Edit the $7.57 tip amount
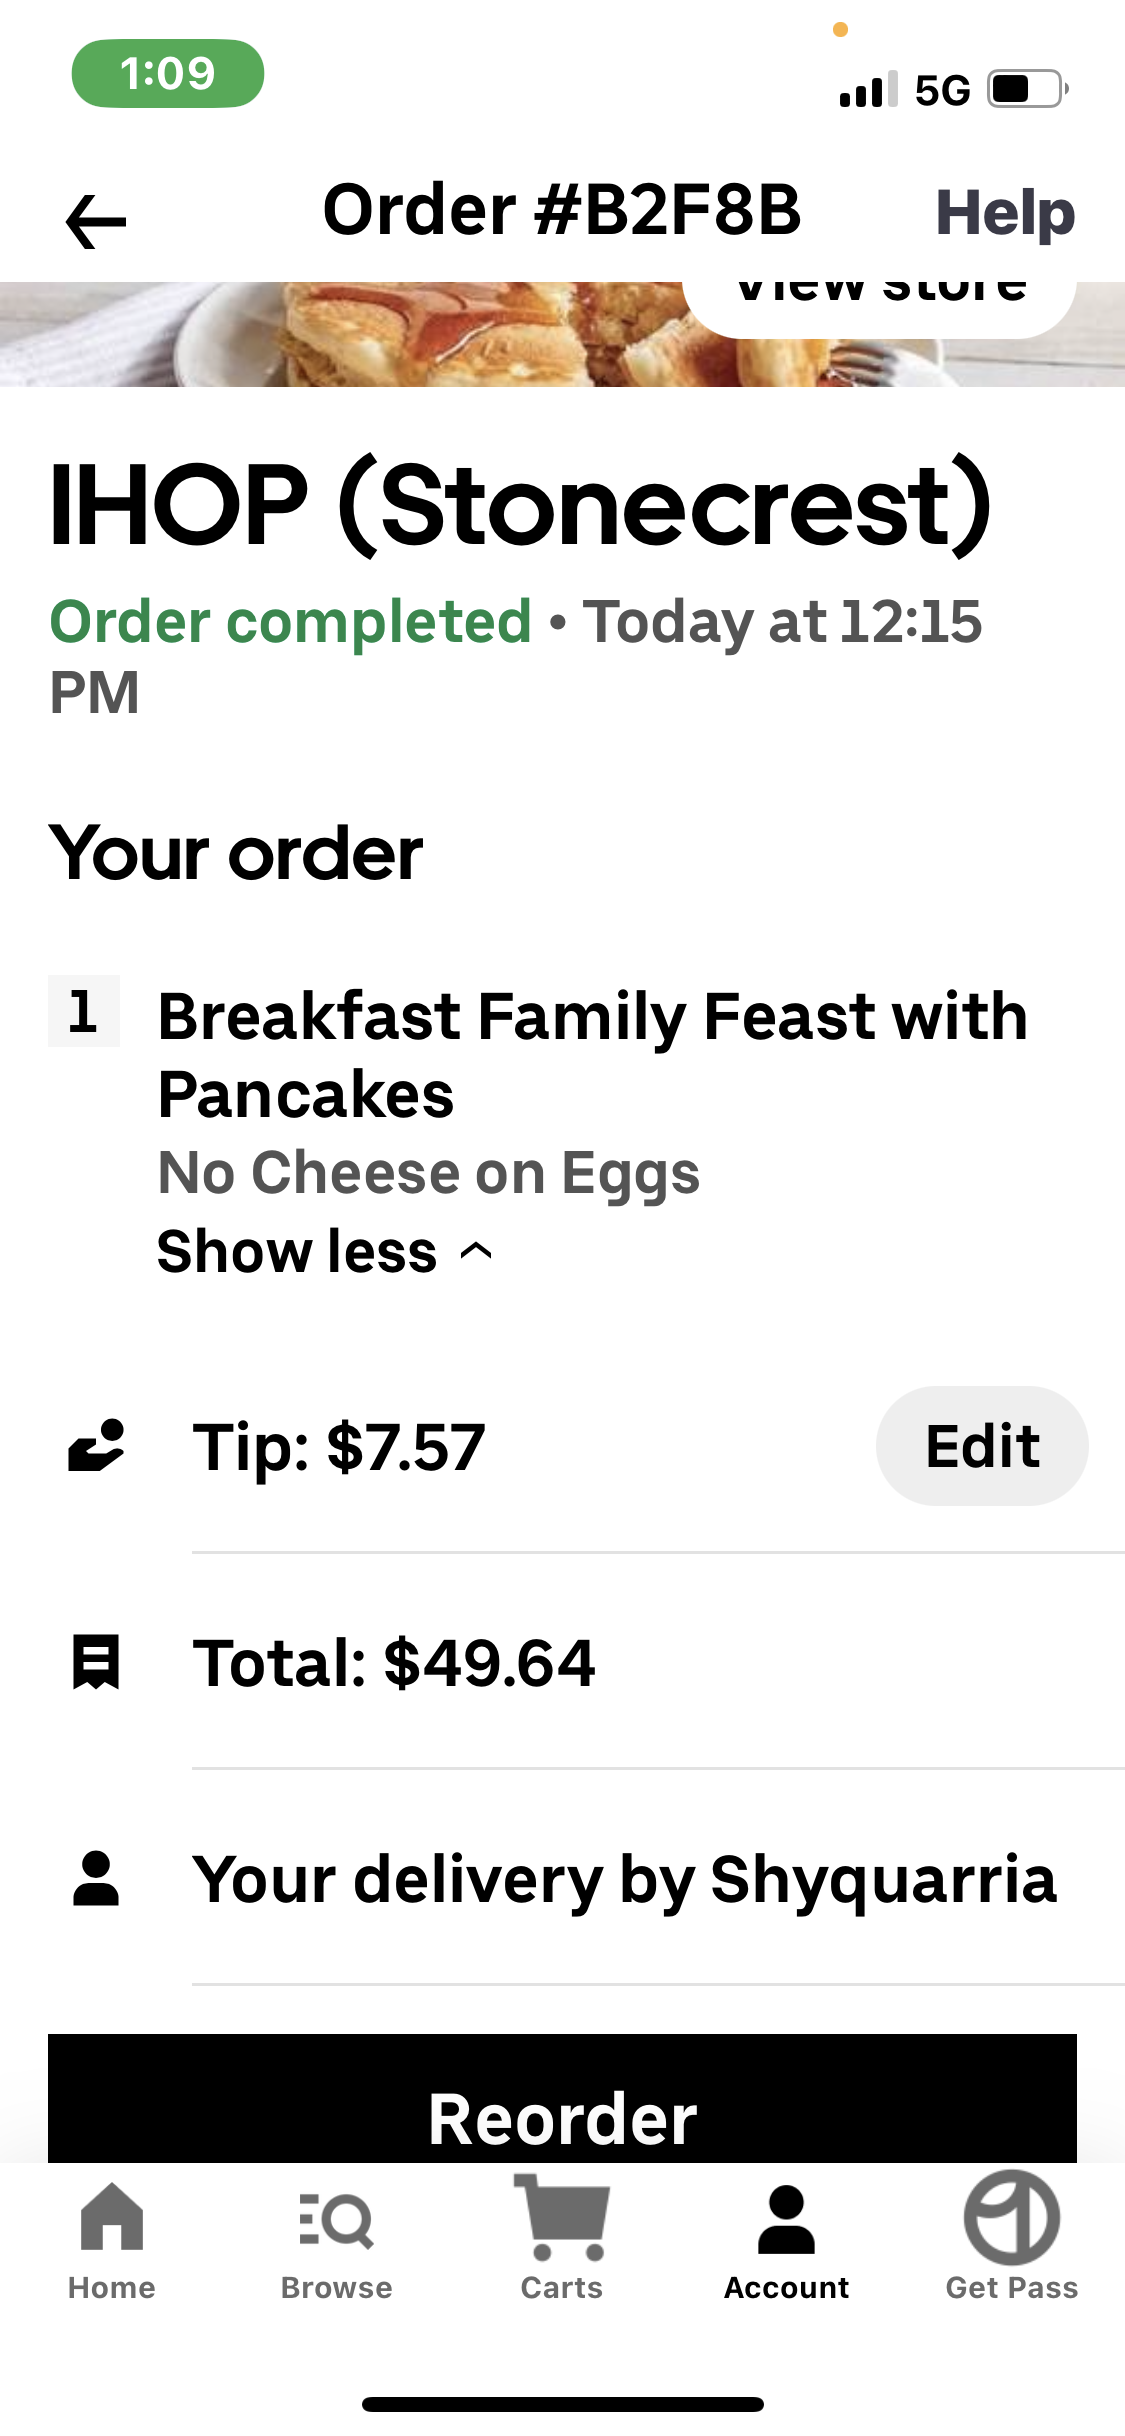The height and width of the screenshot is (2436, 1125). click(981, 1446)
